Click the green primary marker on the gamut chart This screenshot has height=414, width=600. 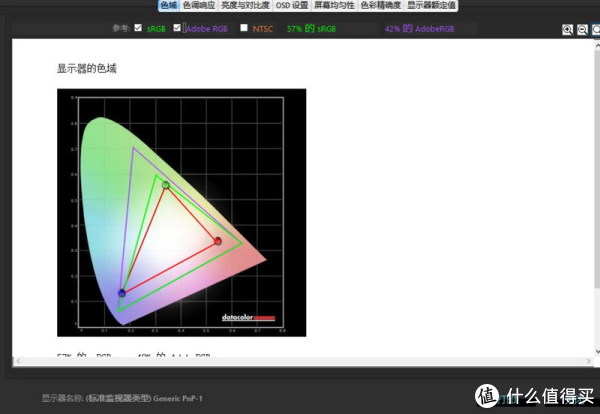click(x=166, y=185)
